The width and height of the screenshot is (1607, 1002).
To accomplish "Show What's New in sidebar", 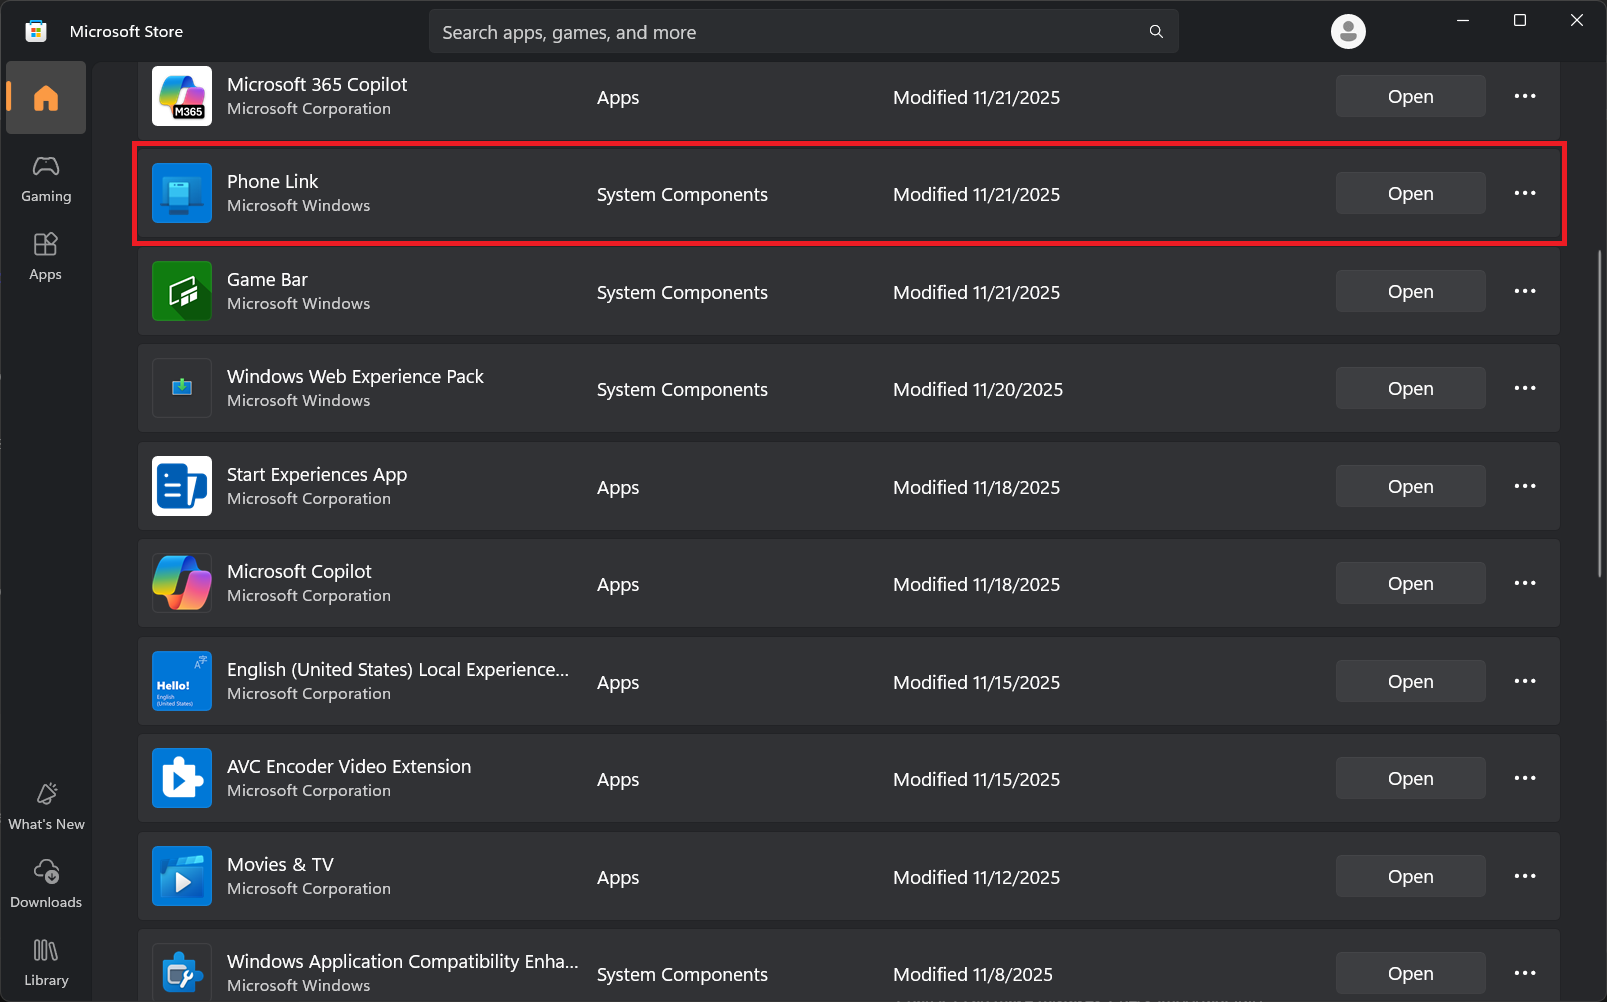I will click(46, 807).
